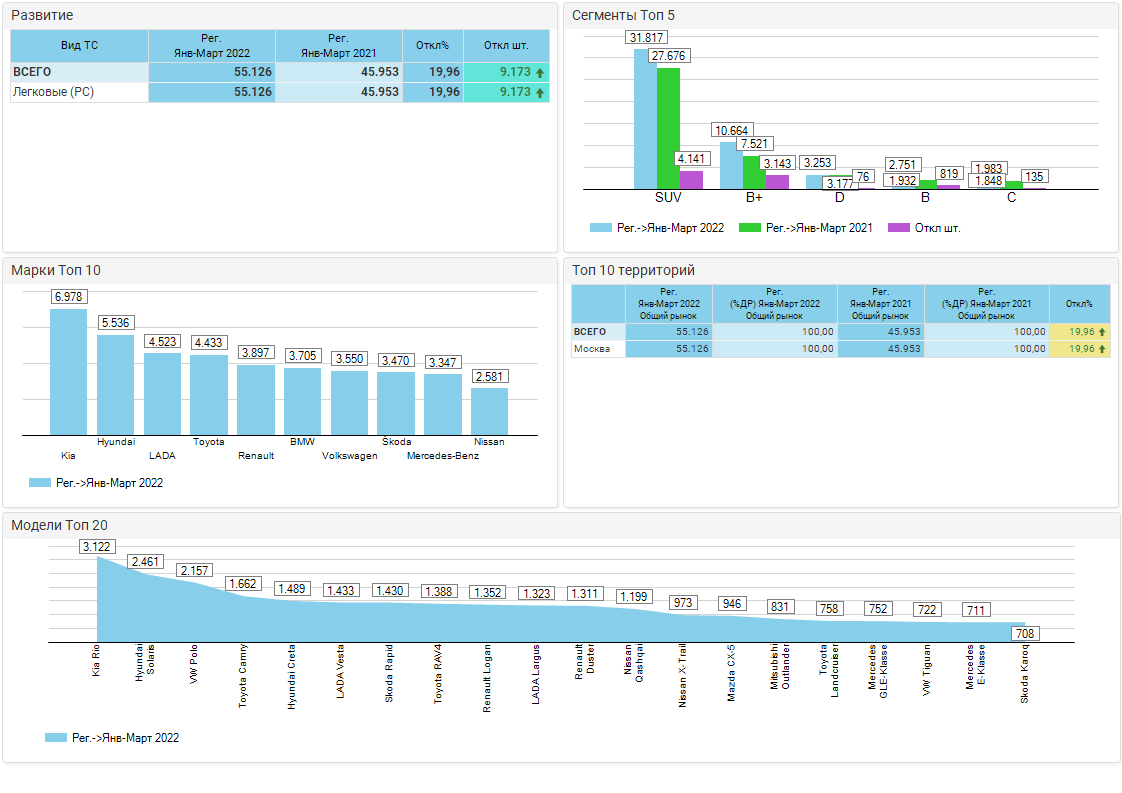Click the Вид ТС column header
1122x793 pixels.
point(79,46)
